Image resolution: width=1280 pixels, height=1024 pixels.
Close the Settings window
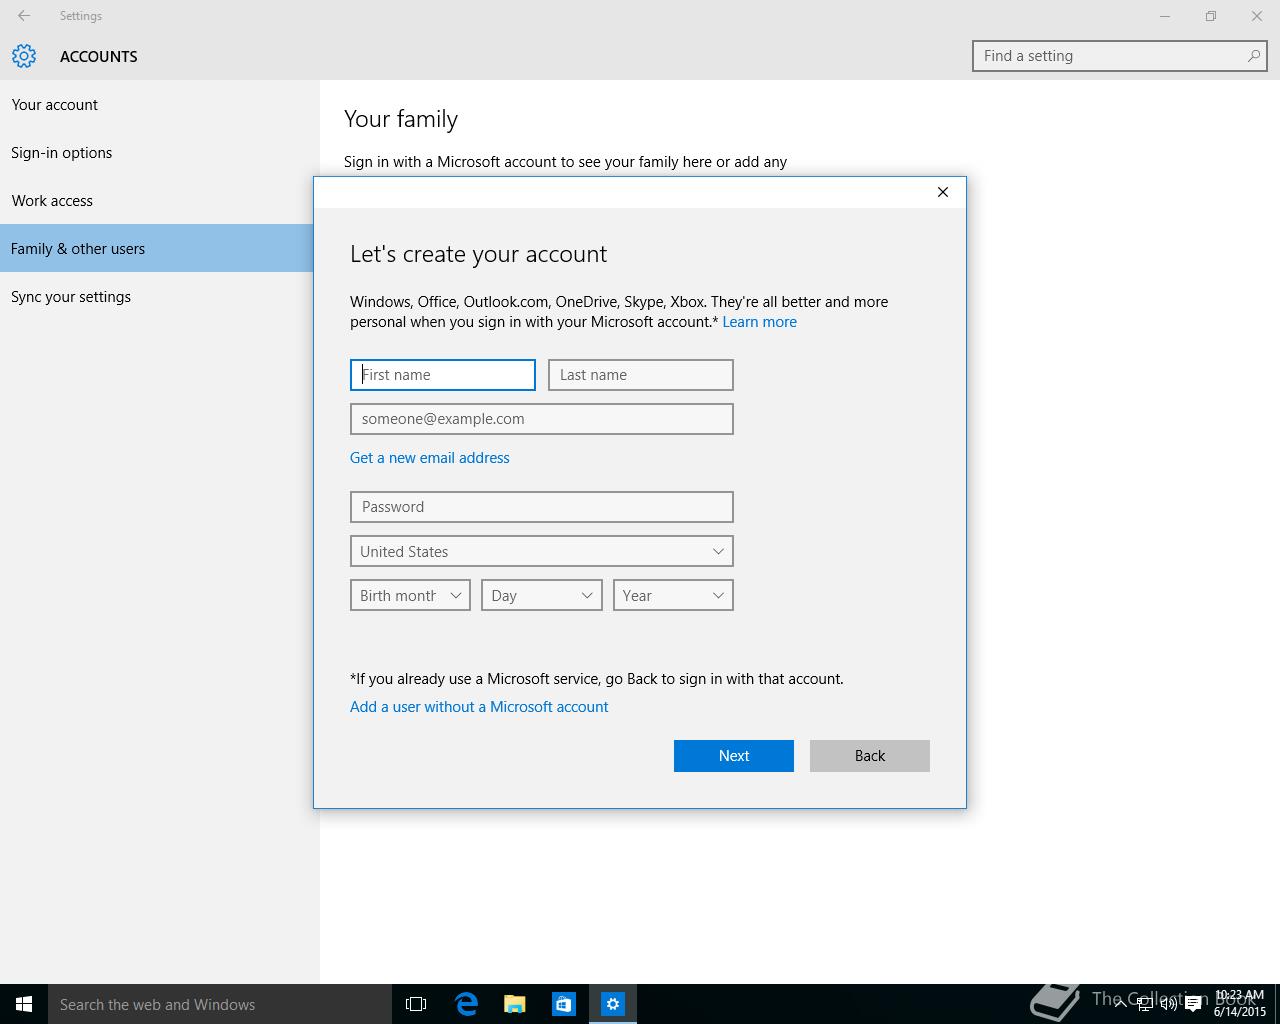point(1257,16)
